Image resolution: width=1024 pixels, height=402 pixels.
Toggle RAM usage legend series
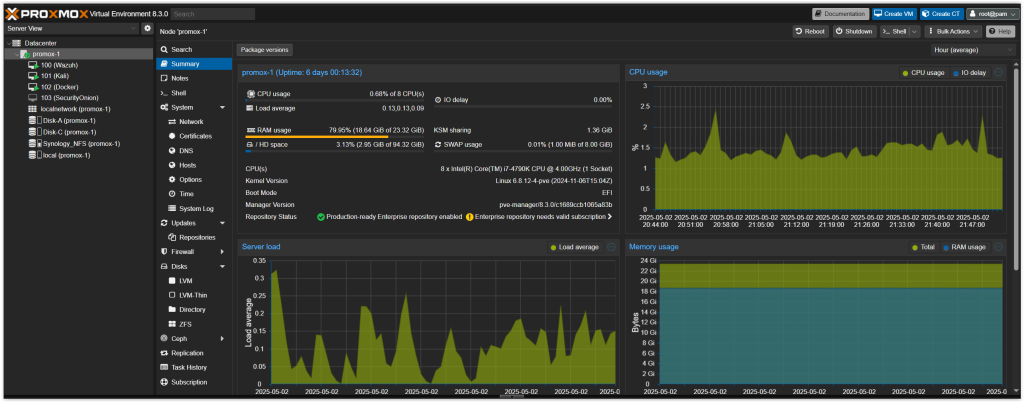[x=965, y=247]
